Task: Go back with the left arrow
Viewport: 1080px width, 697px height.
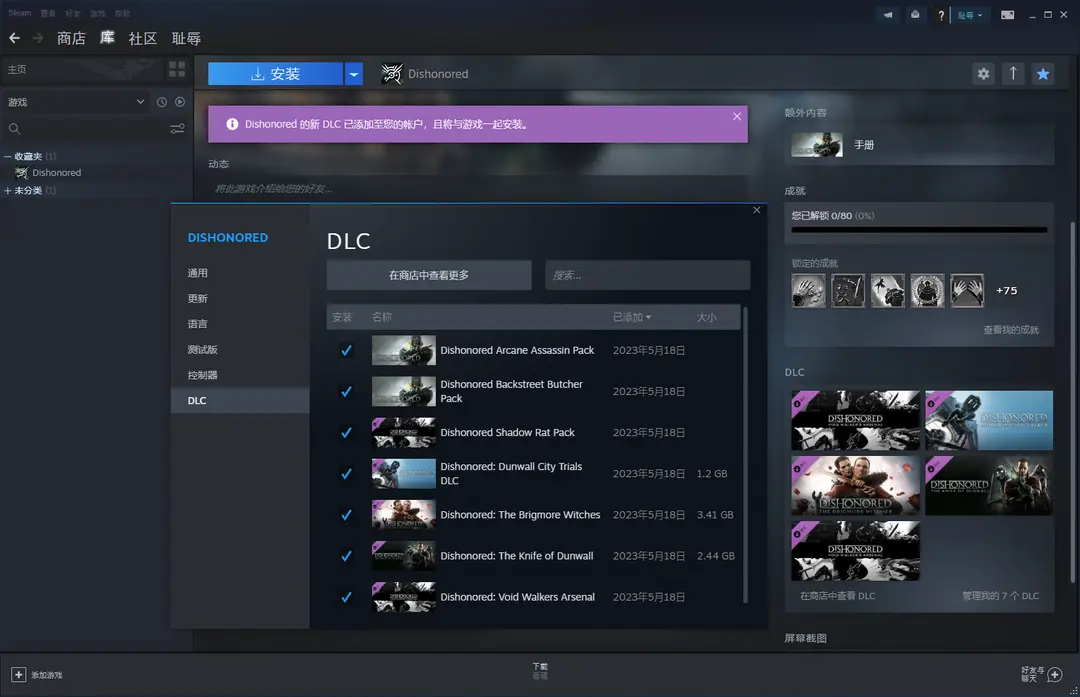Action: (x=14, y=39)
